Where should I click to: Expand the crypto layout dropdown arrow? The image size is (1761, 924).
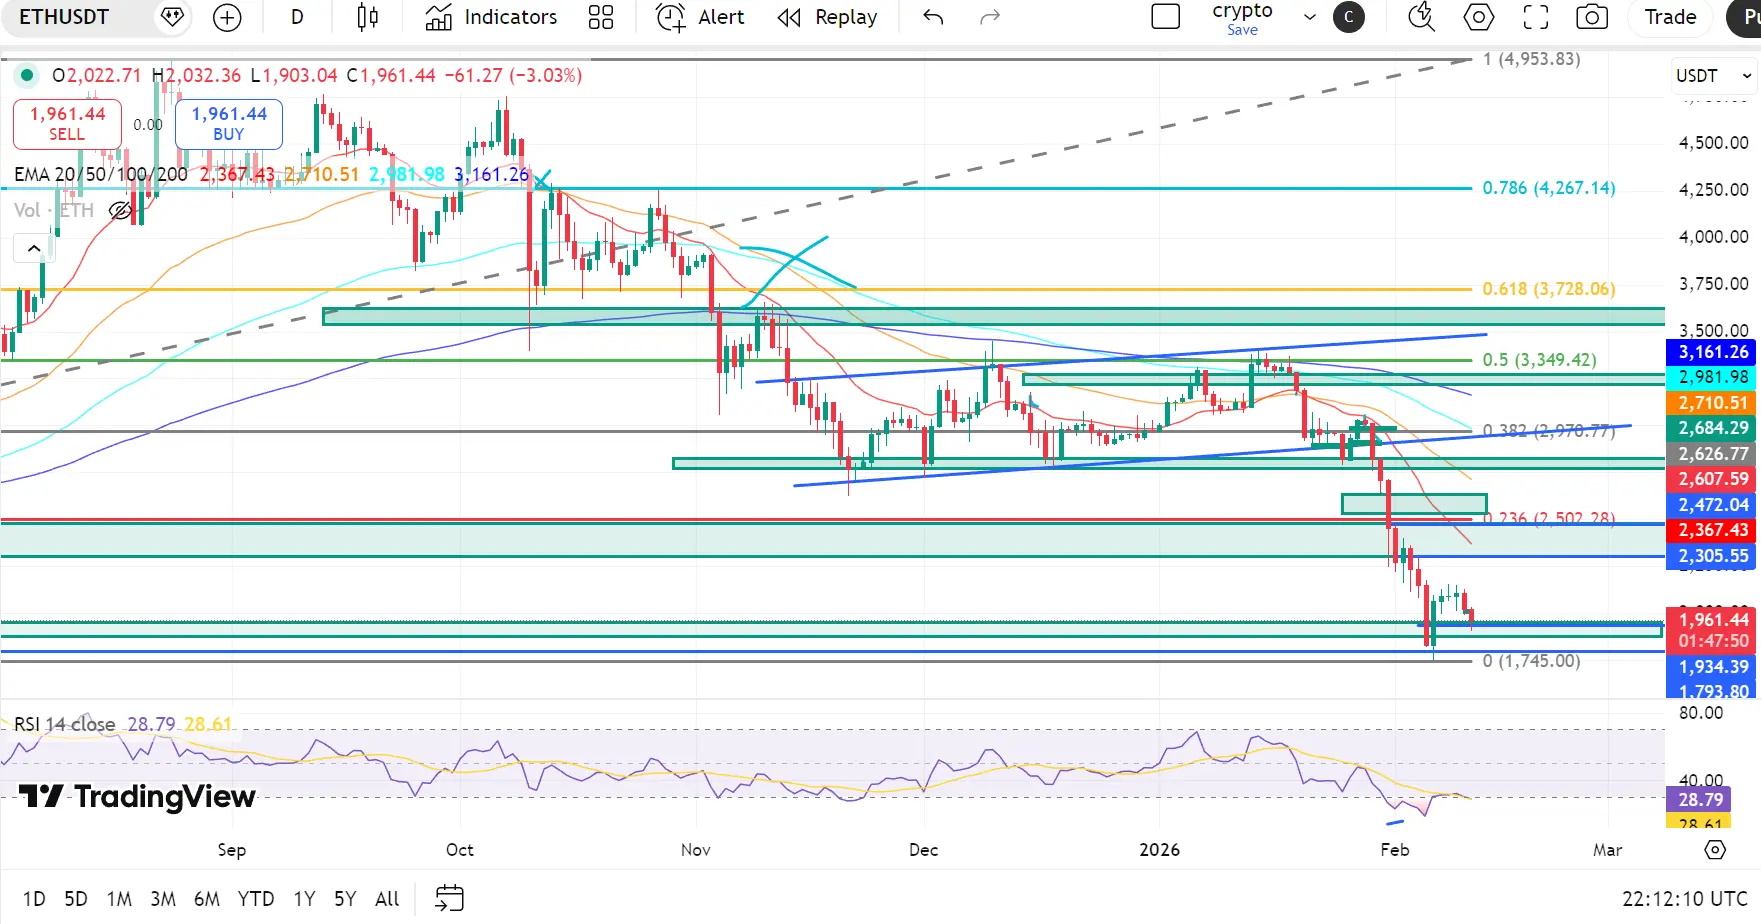1309,17
